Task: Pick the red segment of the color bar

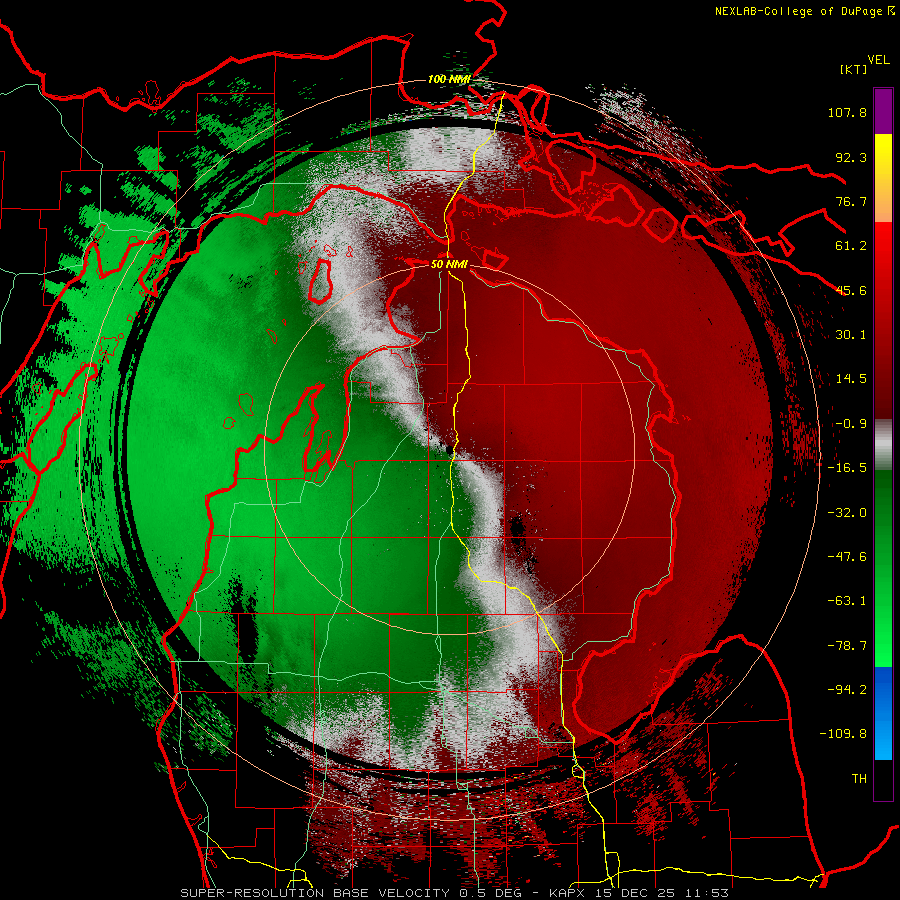Action: pyautogui.click(x=883, y=320)
